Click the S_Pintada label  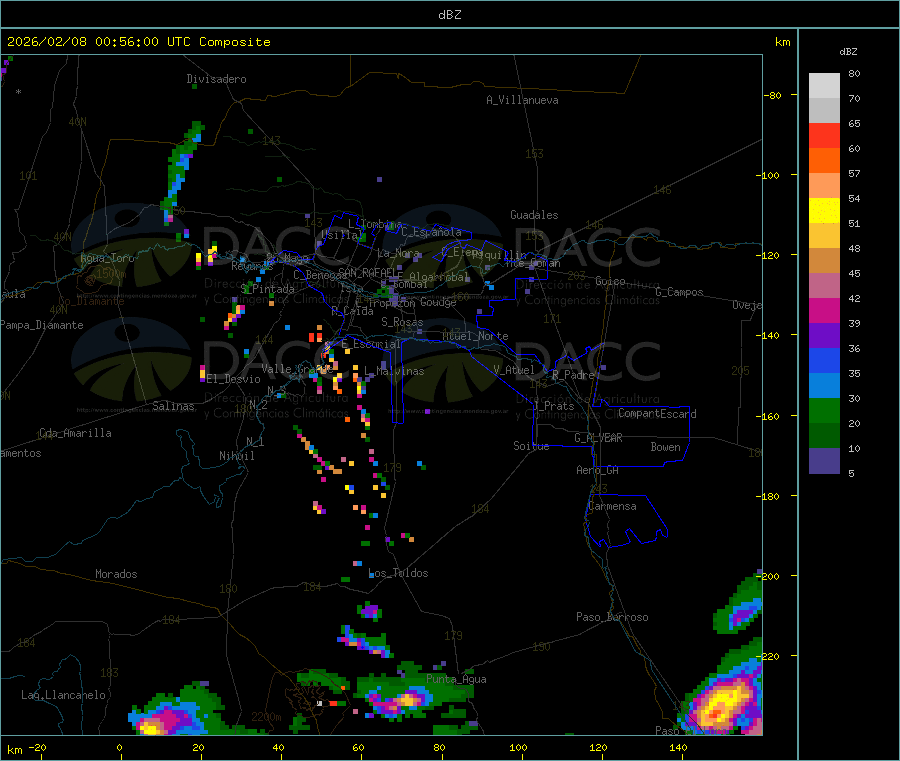(267, 289)
